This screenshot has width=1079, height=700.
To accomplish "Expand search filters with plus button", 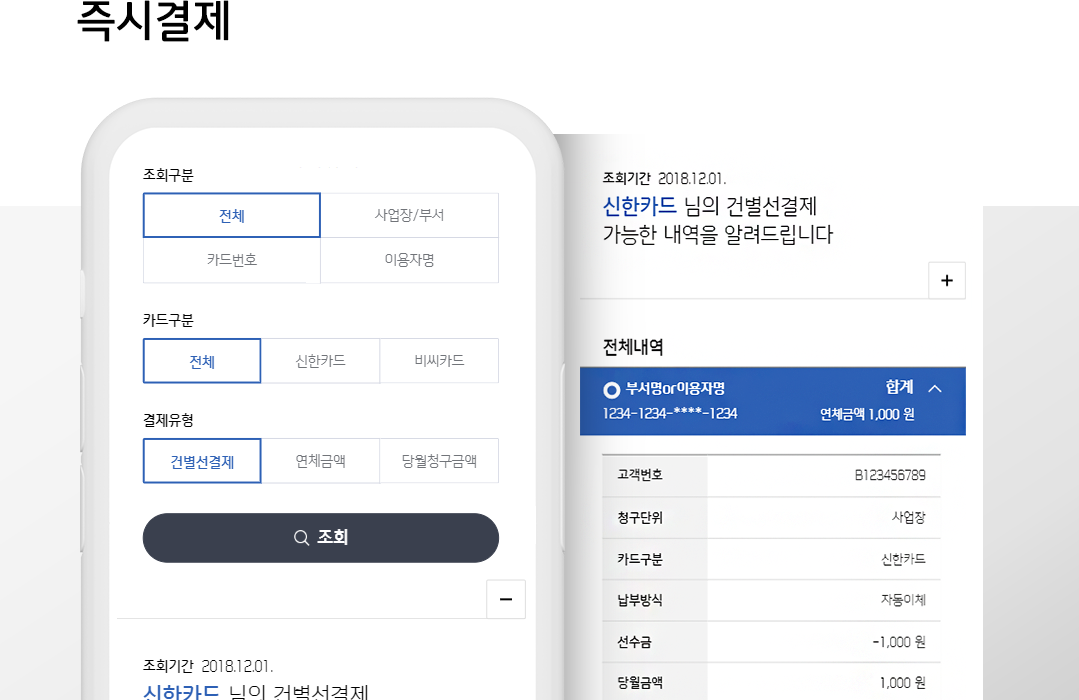I will 947,280.
